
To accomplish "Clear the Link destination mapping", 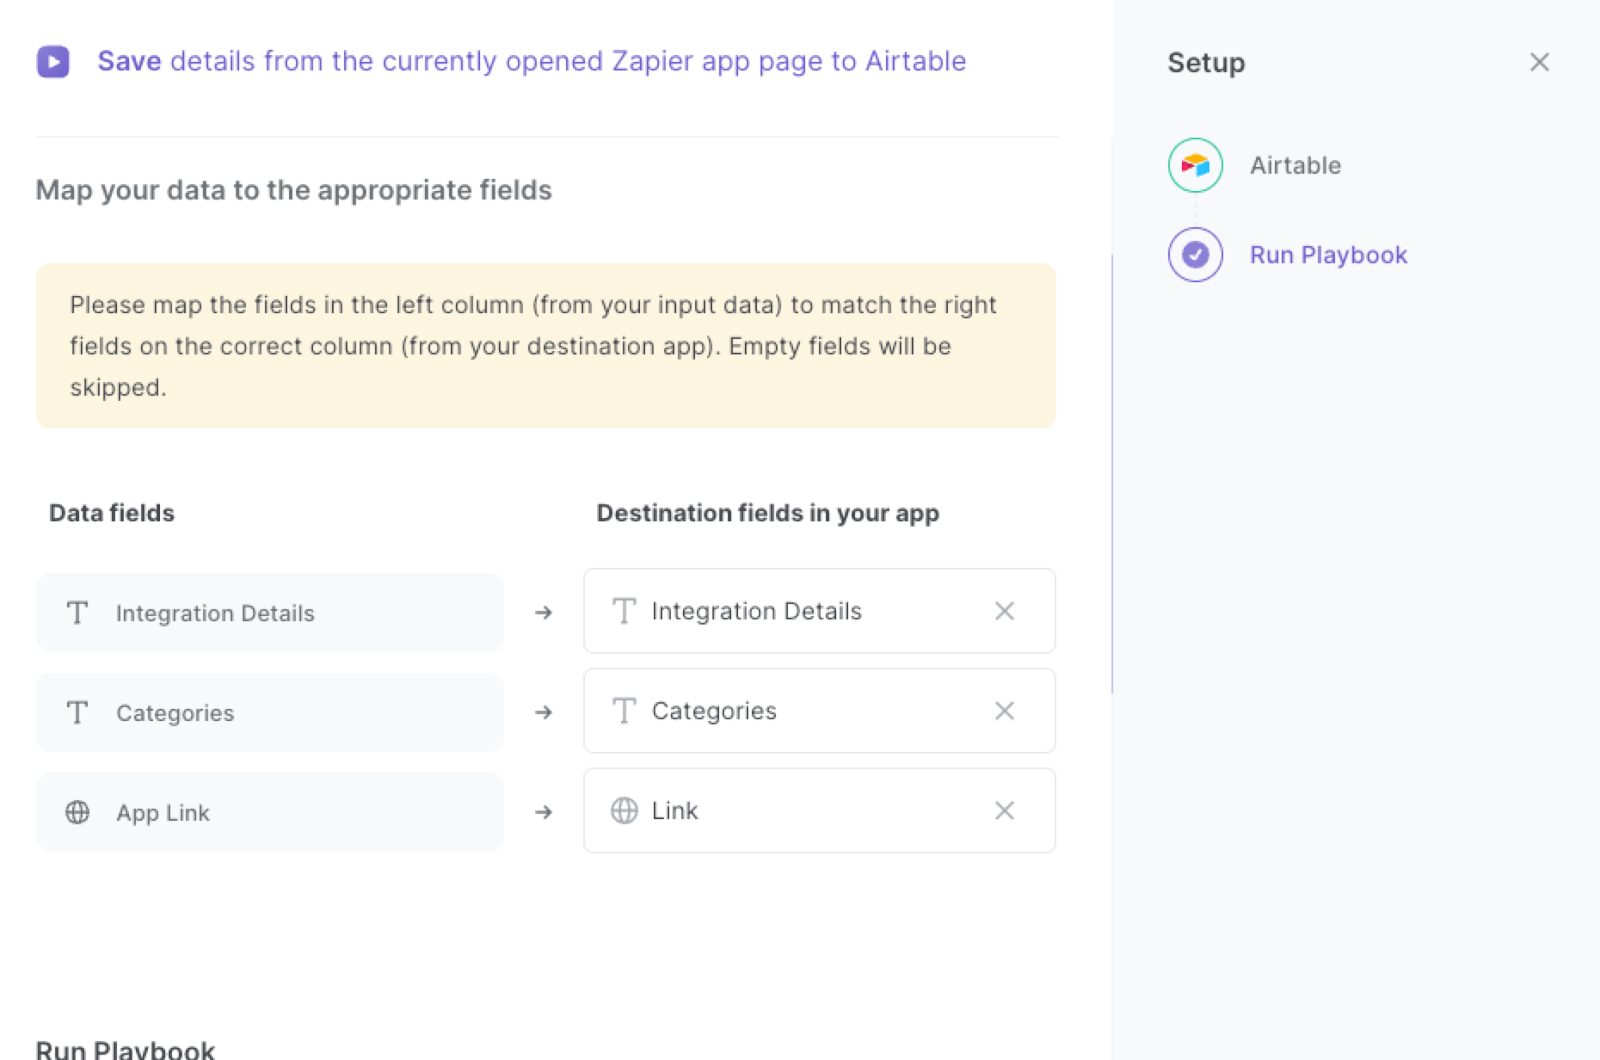I will [x=1005, y=811].
